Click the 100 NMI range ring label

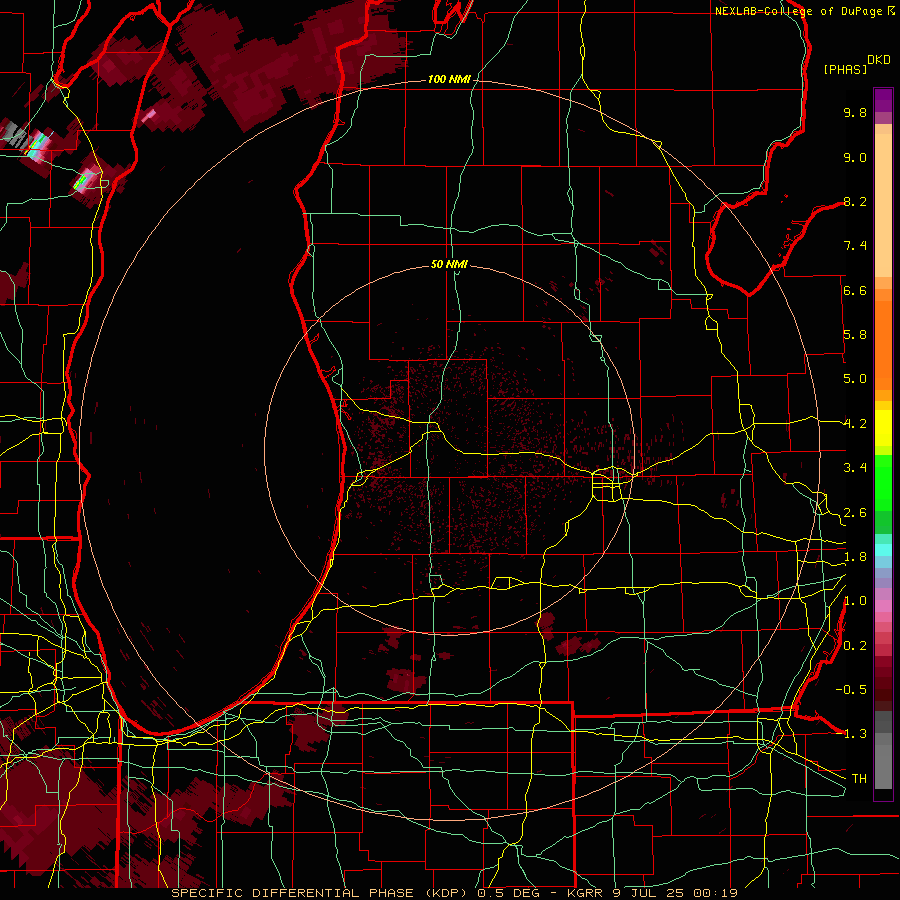tap(449, 79)
